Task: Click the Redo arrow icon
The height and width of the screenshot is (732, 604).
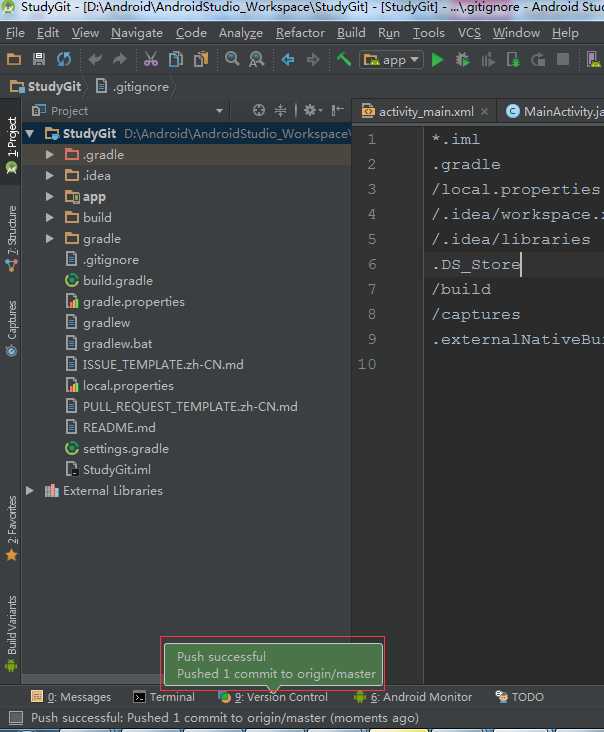Action: [x=120, y=59]
